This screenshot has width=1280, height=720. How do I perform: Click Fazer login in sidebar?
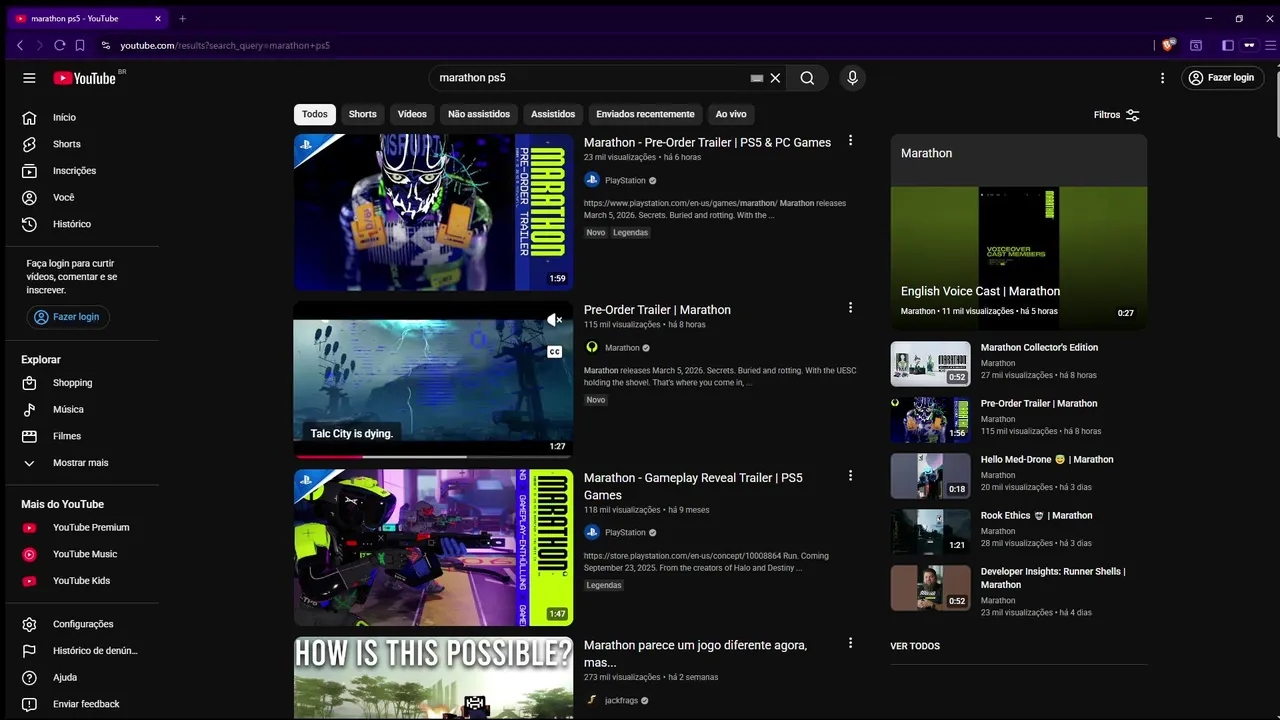pos(68,317)
